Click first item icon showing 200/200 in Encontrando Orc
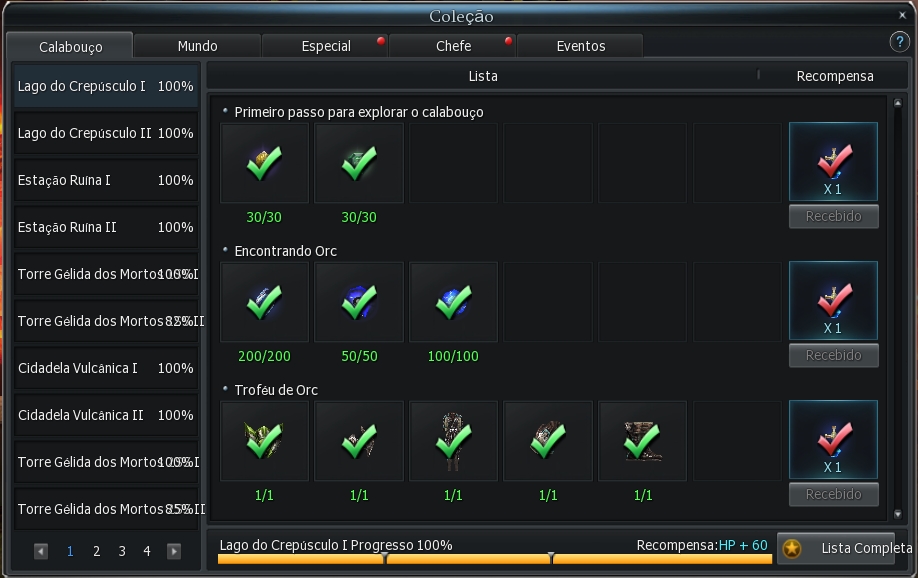 point(264,302)
